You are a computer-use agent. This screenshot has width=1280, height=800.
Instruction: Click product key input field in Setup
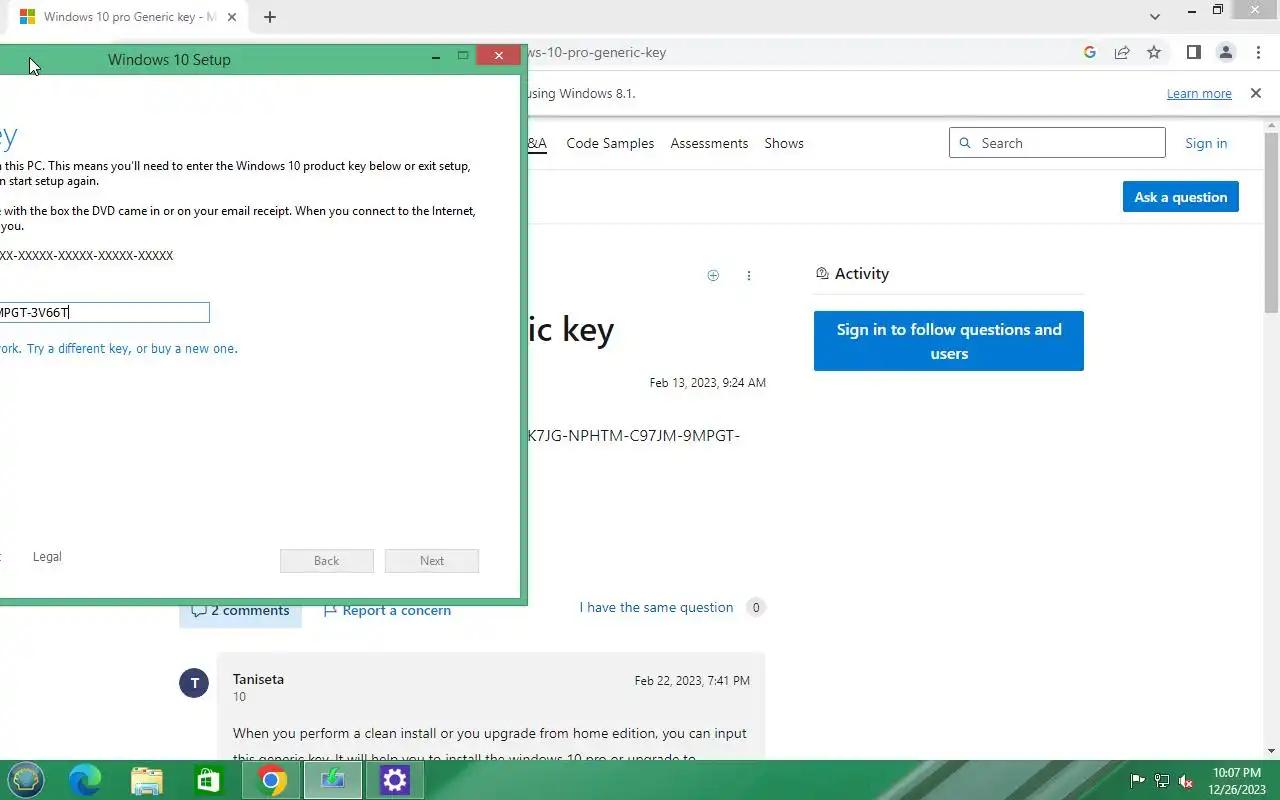pyautogui.click(x=104, y=313)
